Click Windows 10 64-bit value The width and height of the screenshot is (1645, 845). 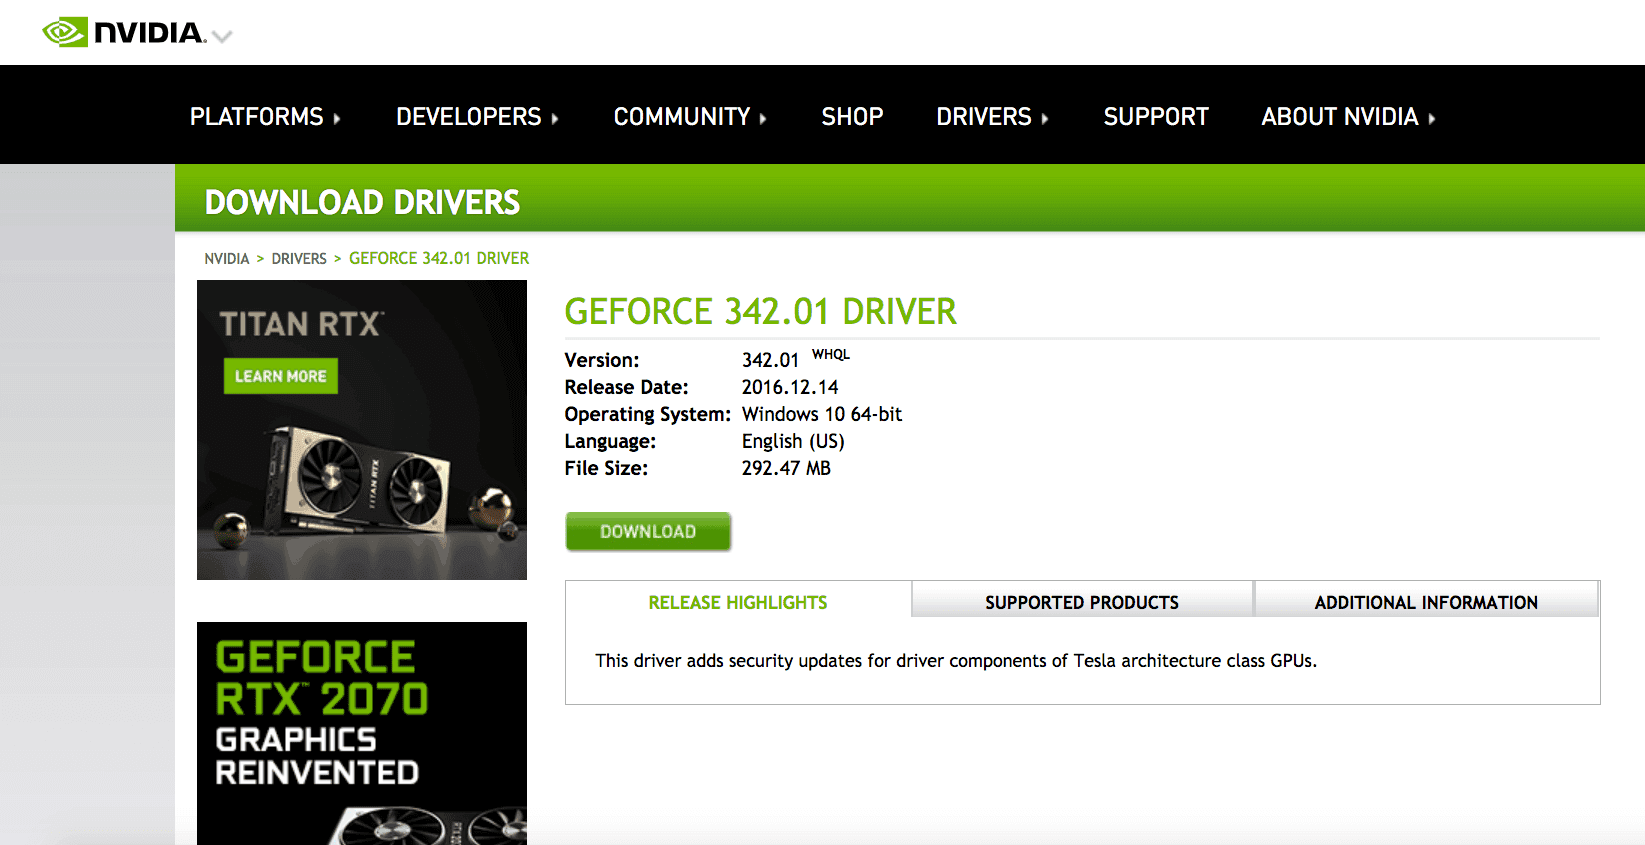pyautogui.click(x=822, y=414)
